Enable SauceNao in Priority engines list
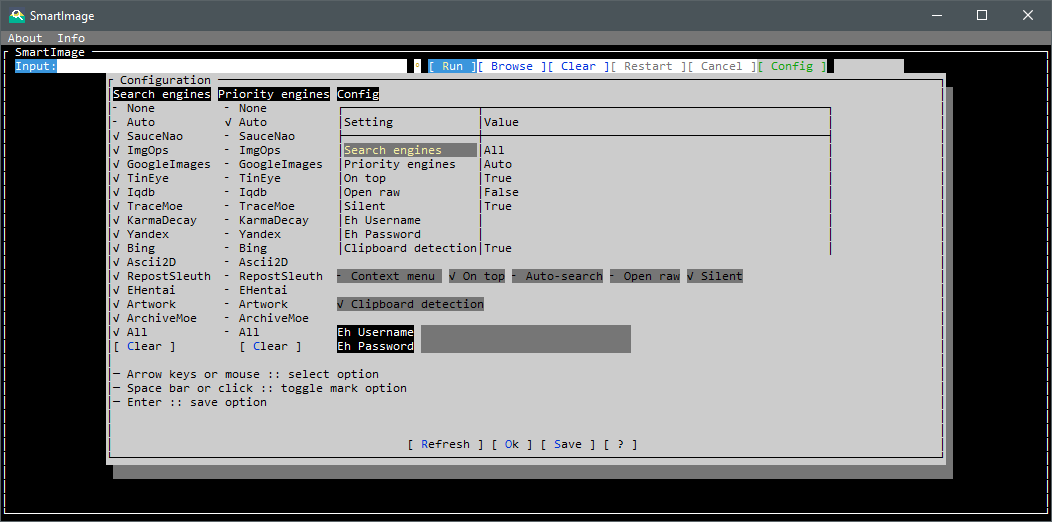Screen dimensions: 1052x522 coord(260,136)
